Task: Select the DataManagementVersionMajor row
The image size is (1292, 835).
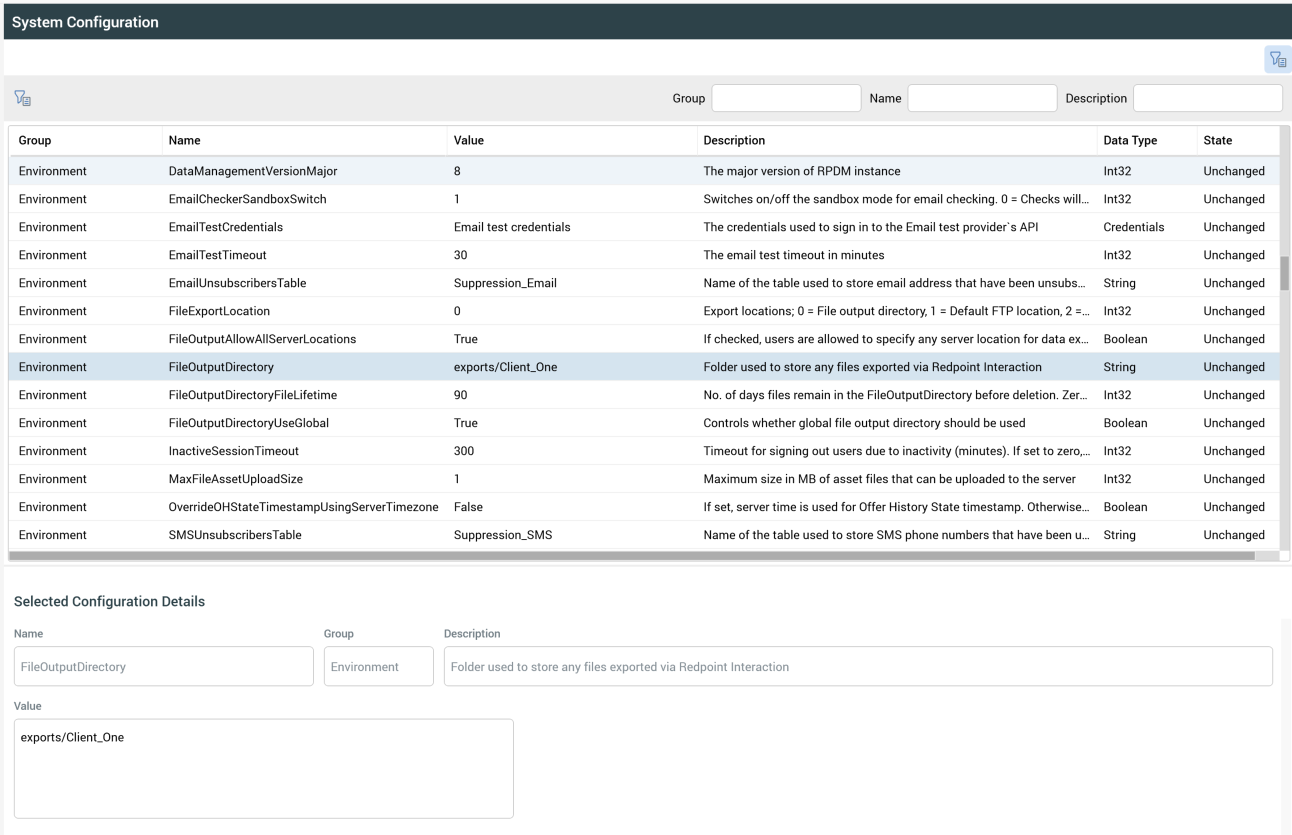Action: 254,171
